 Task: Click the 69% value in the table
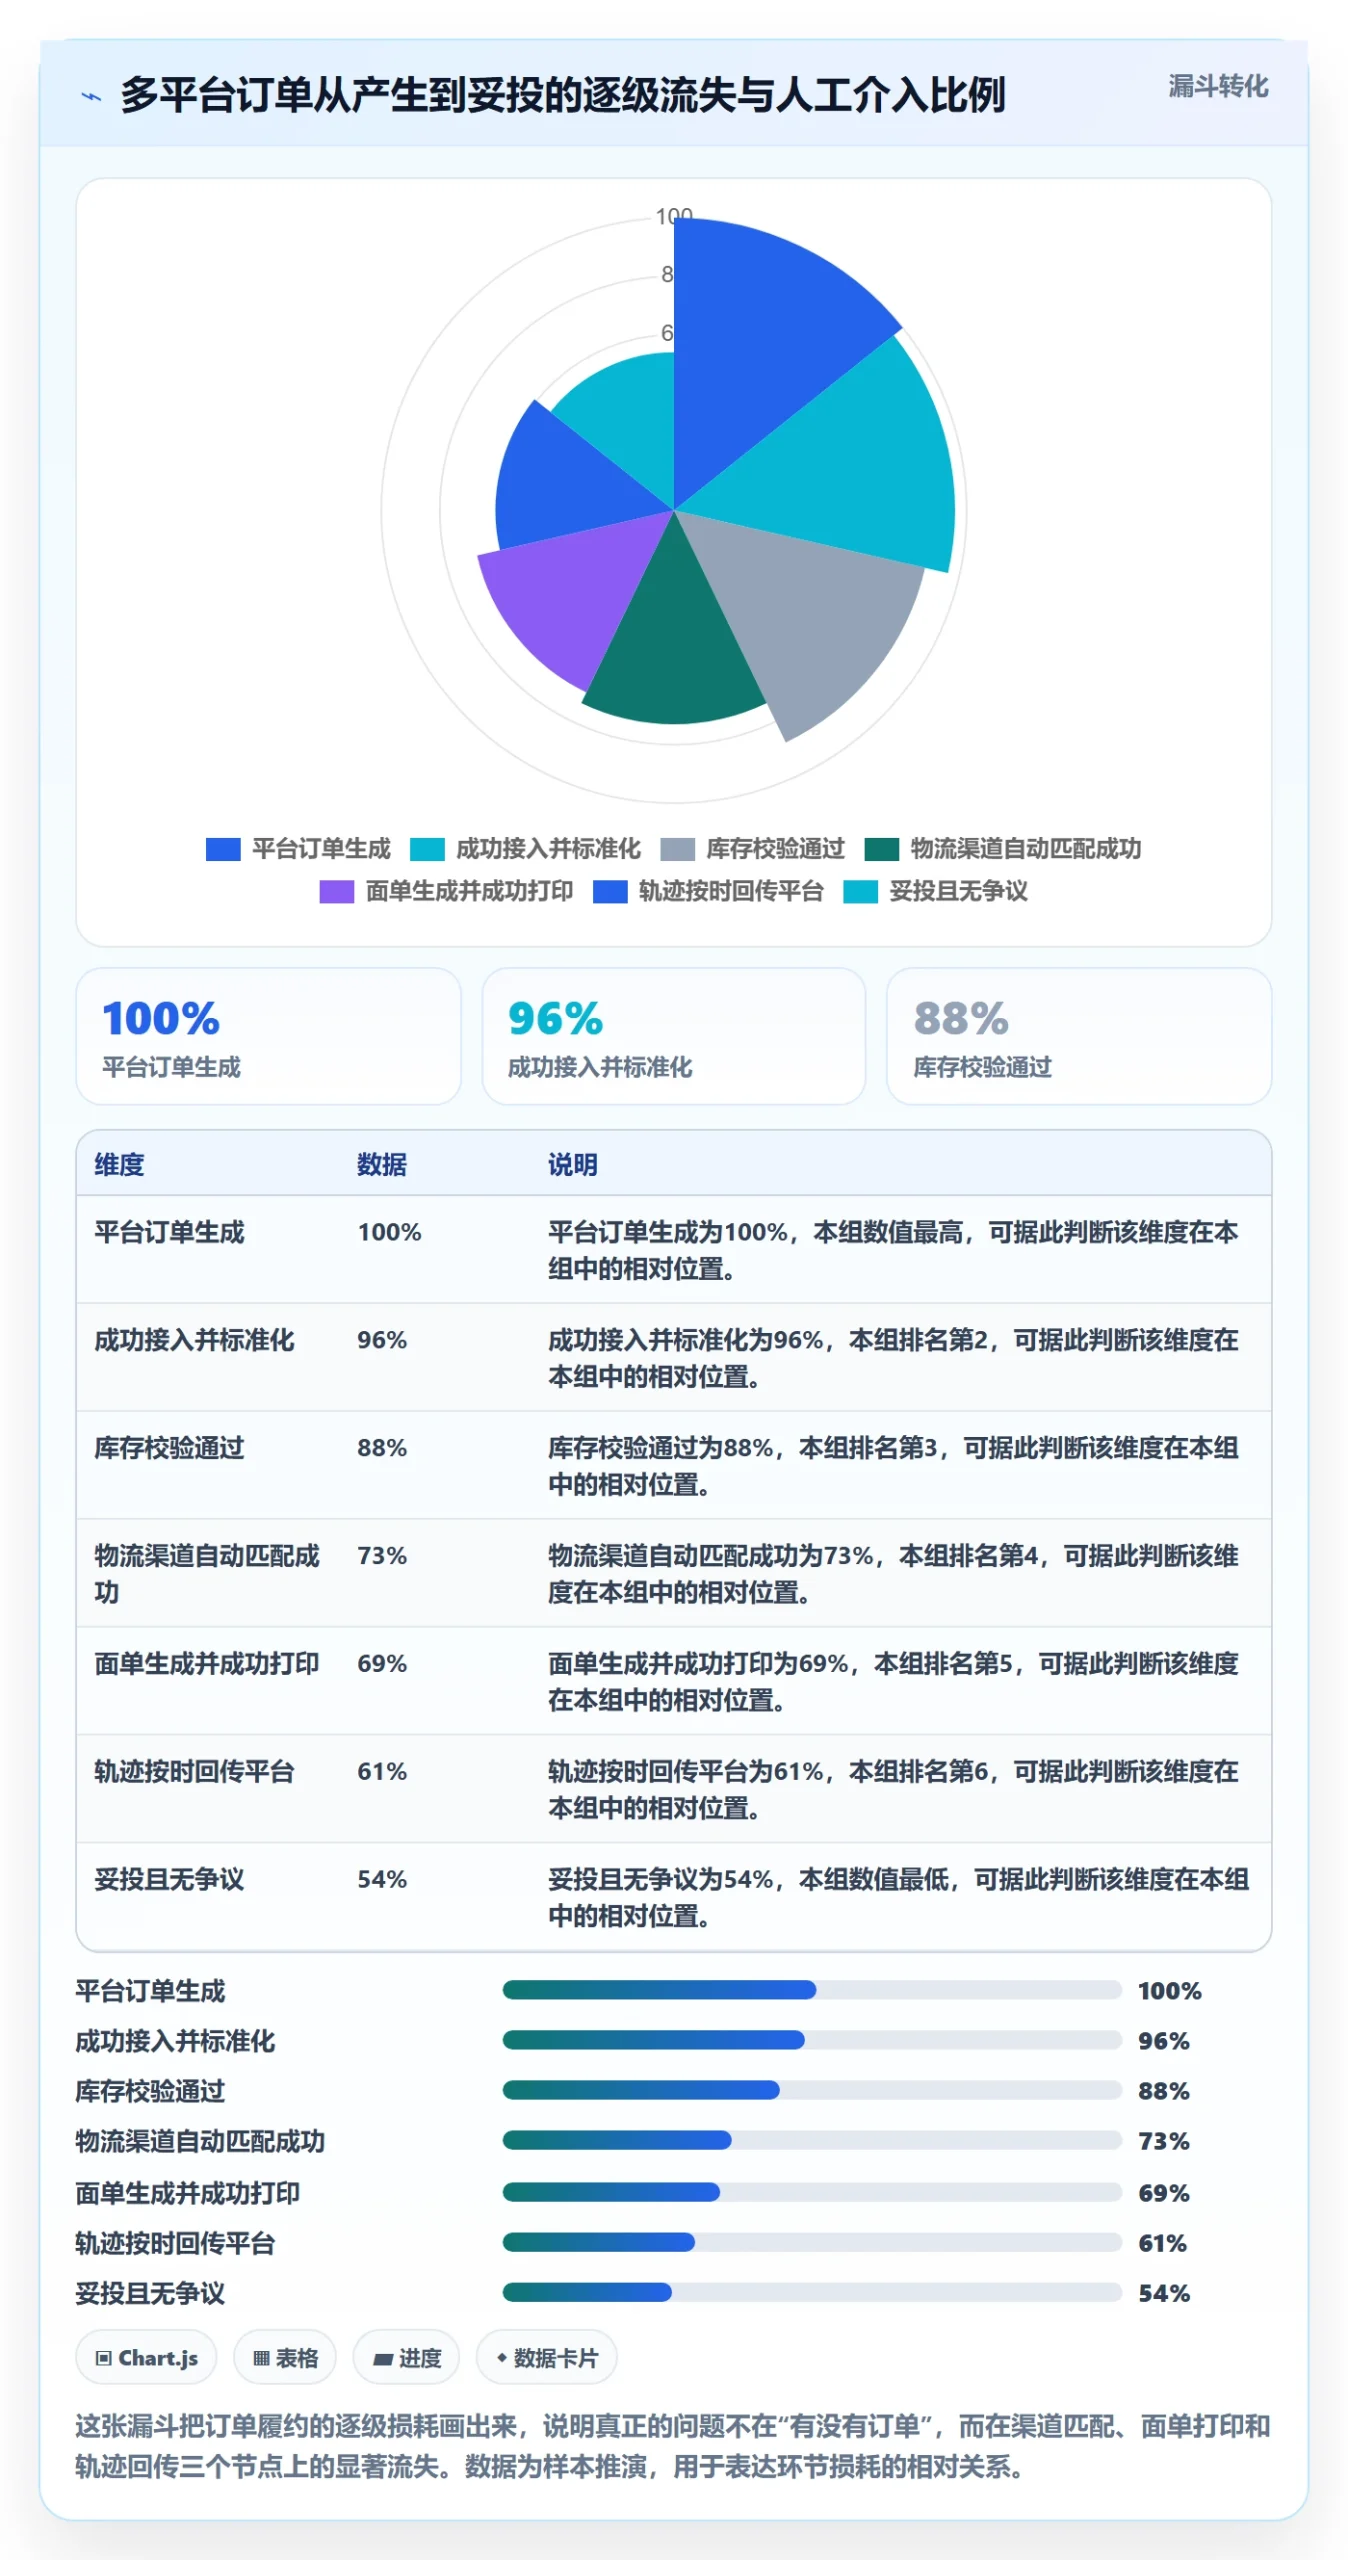pos(382,1664)
